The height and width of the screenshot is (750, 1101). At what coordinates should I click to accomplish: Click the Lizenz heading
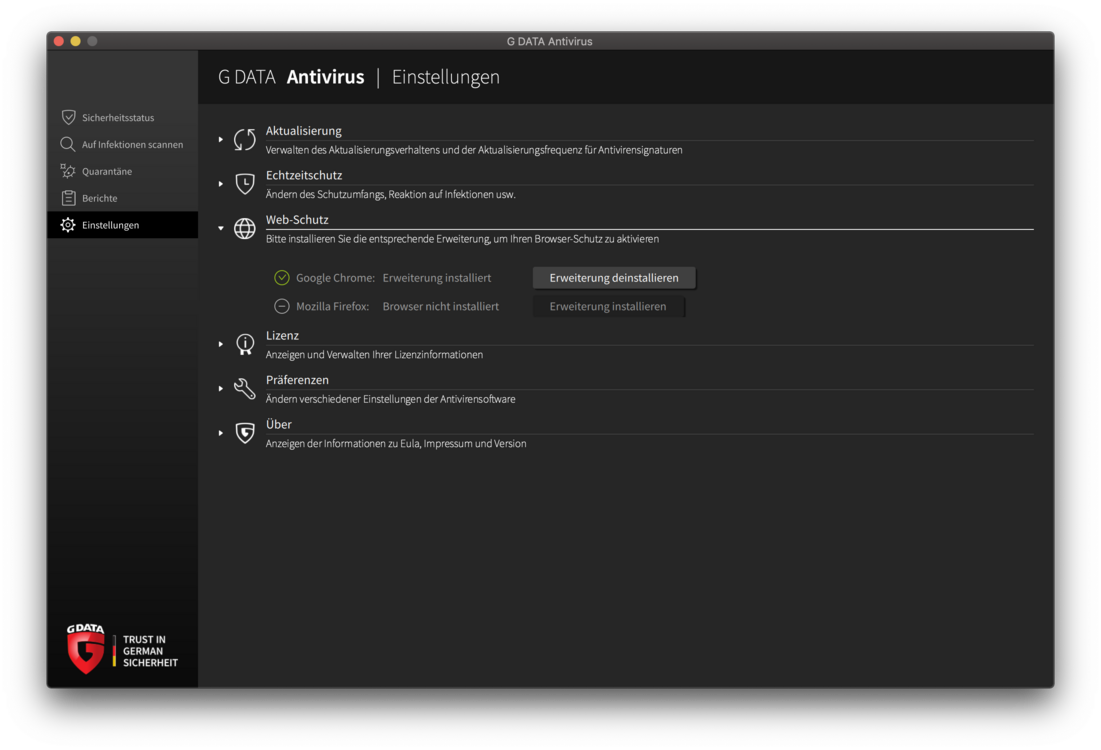(x=282, y=336)
